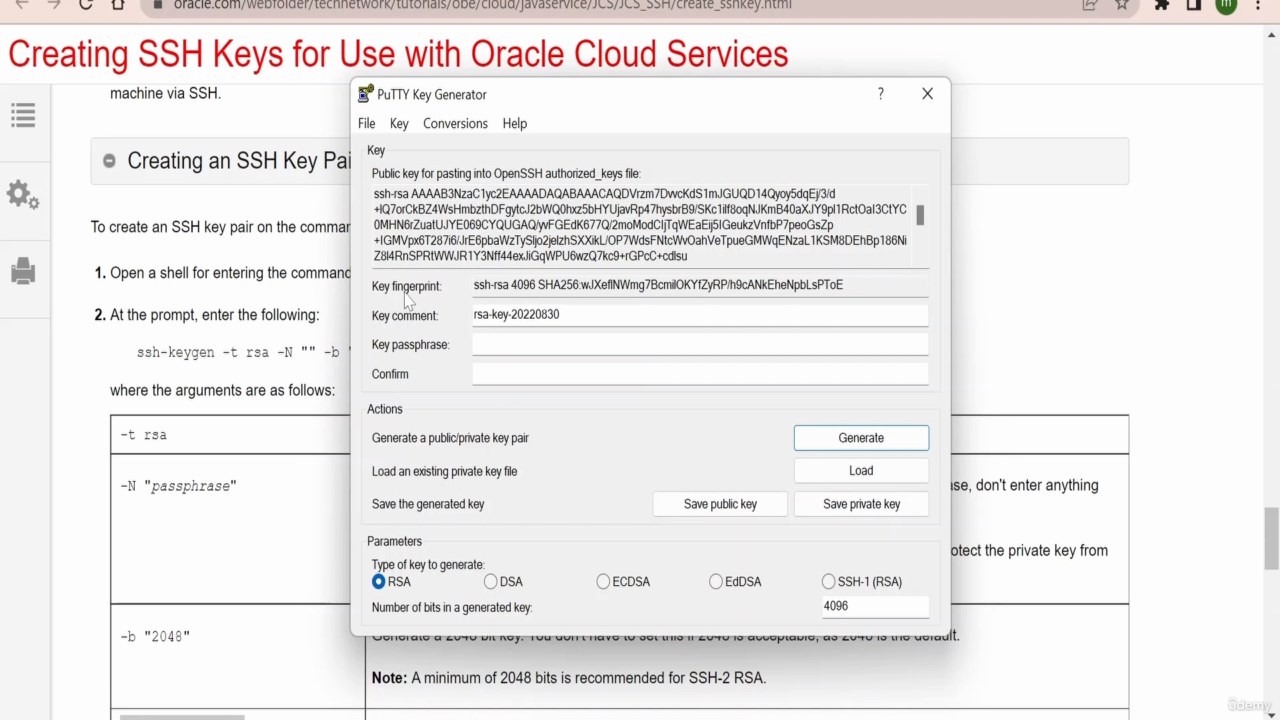Click the page title 'Creating SSH Keys for Use with Oracle Cloud Services'

pos(398,54)
